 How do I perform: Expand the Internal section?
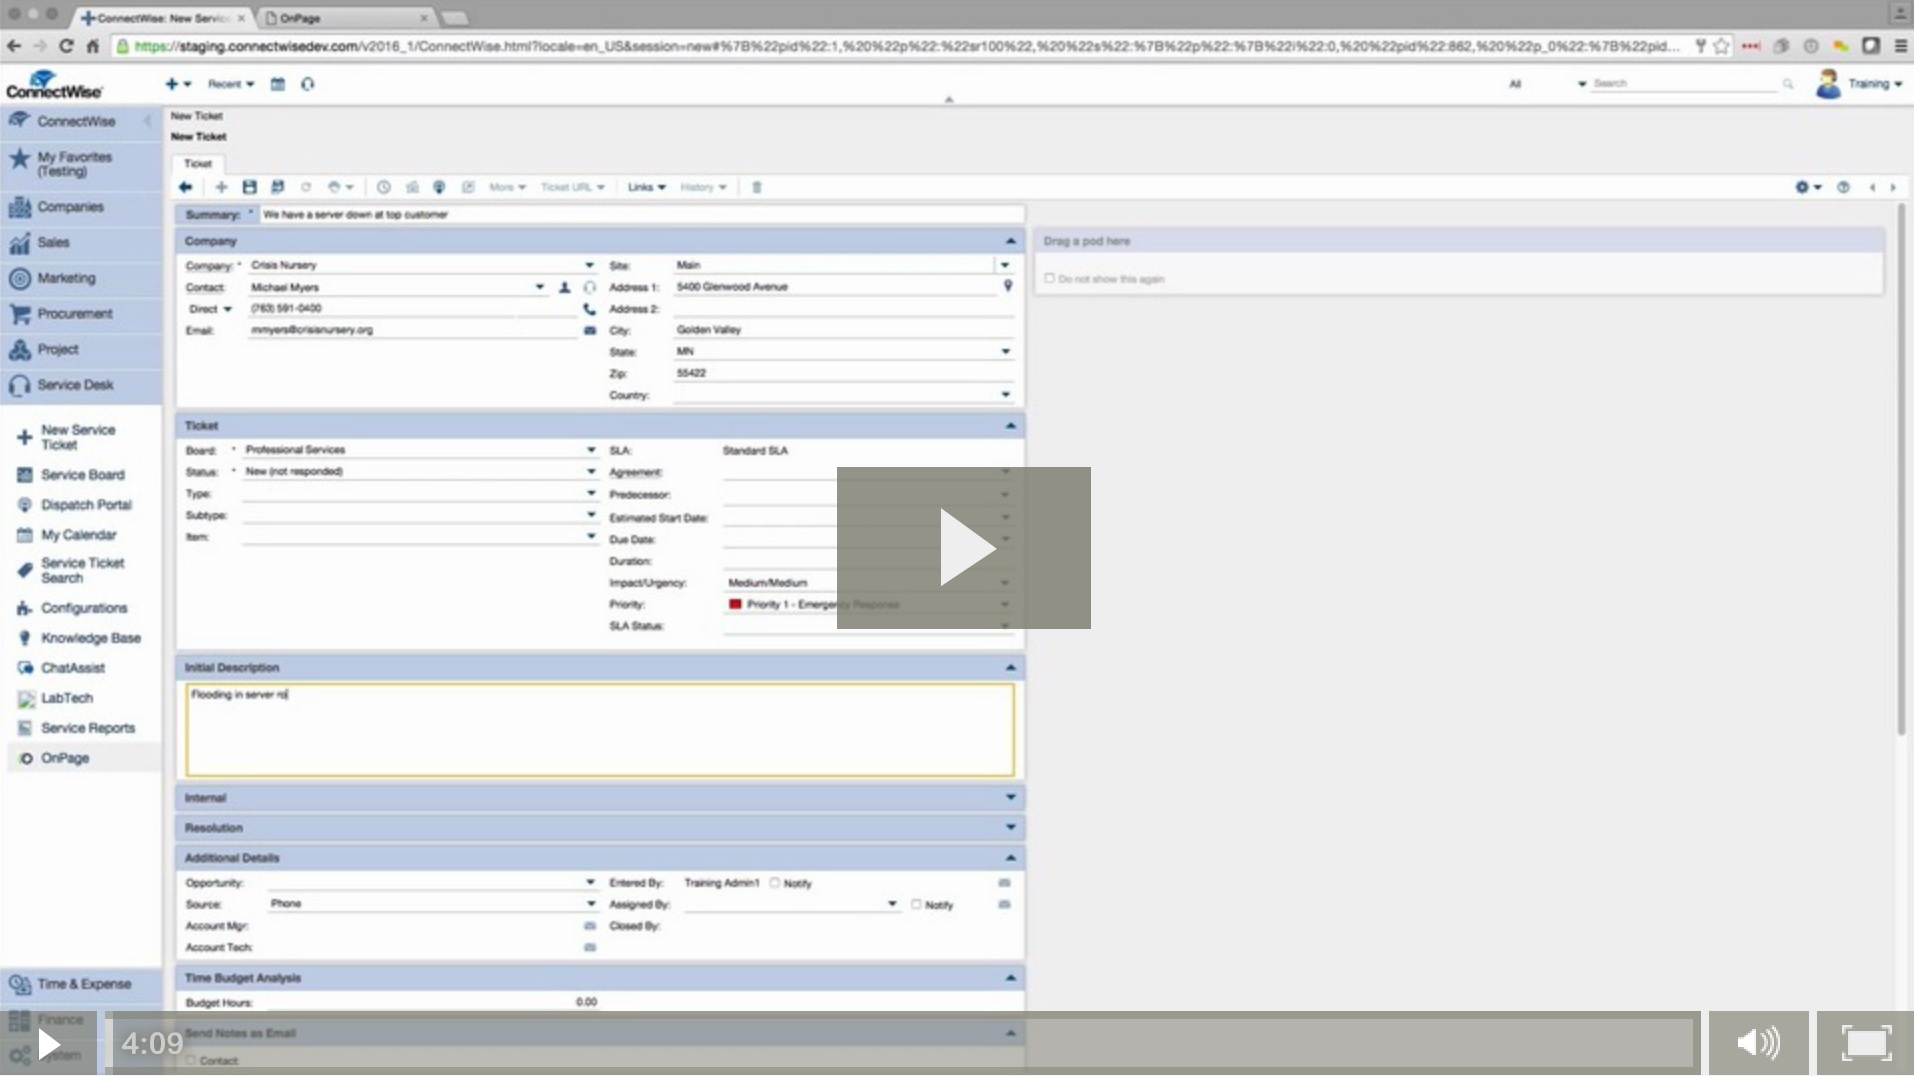pyautogui.click(x=1010, y=797)
